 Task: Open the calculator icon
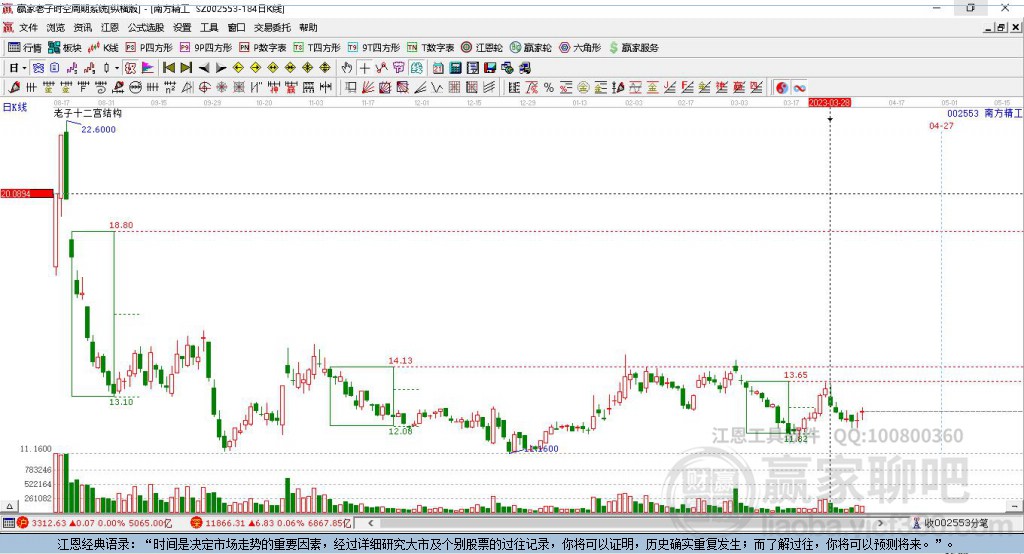455,68
